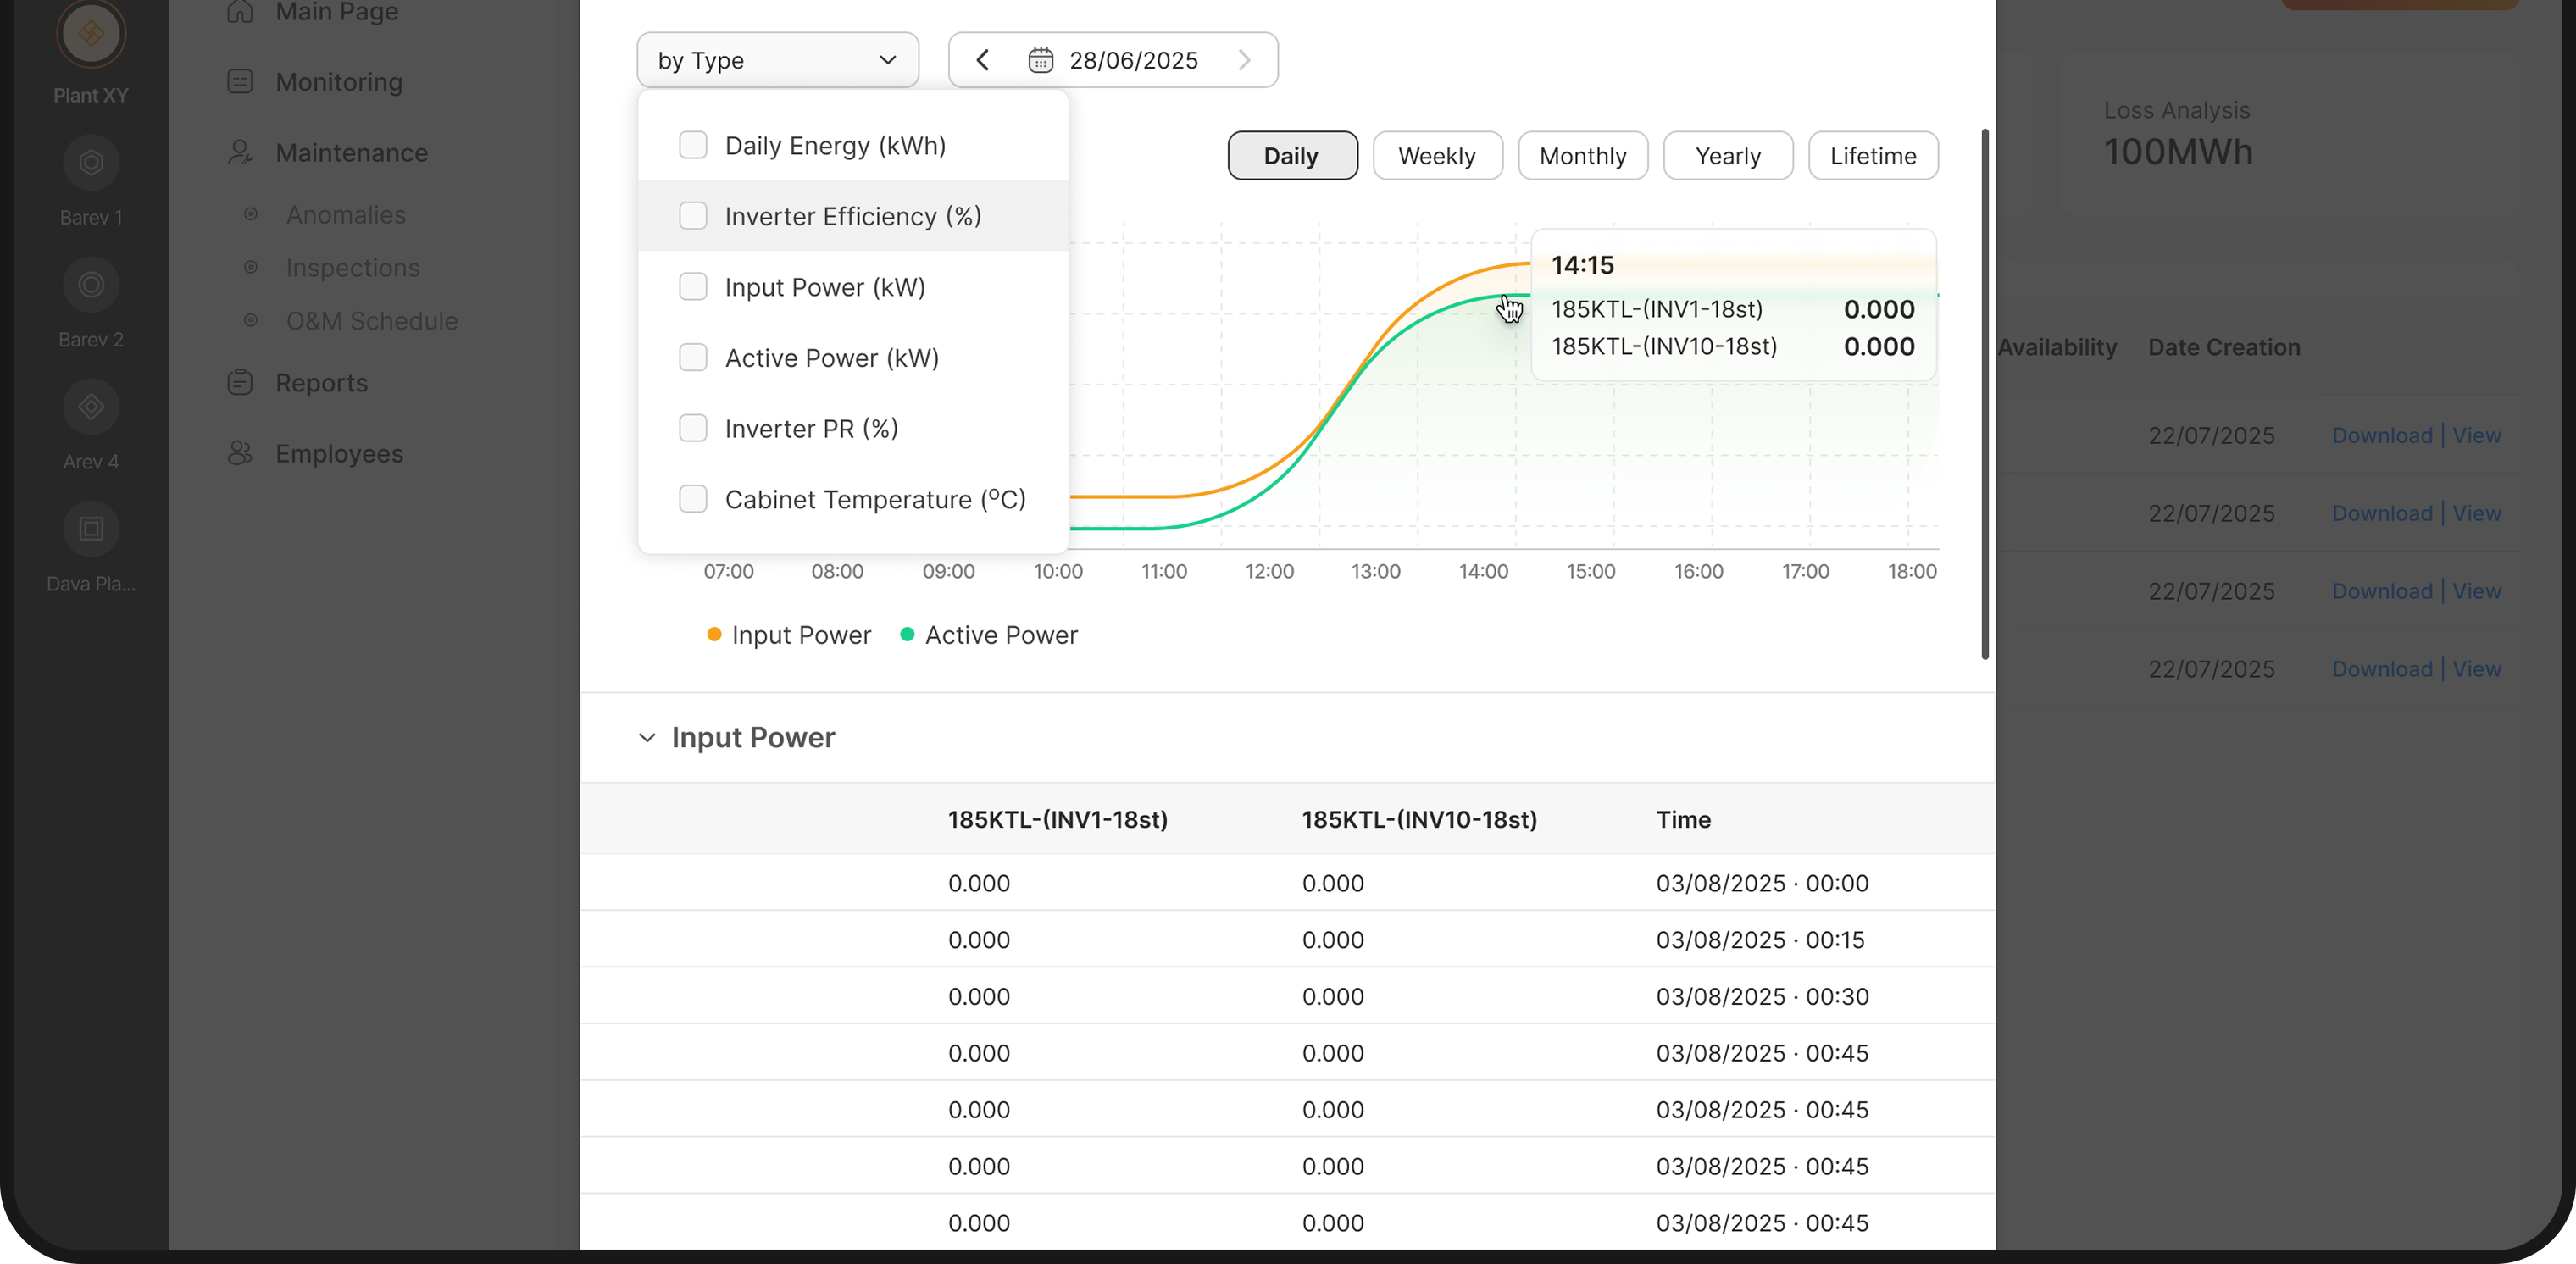Open the Reports sidebar icon
This screenshot has height=1264, width=2576.
(240, 382)
